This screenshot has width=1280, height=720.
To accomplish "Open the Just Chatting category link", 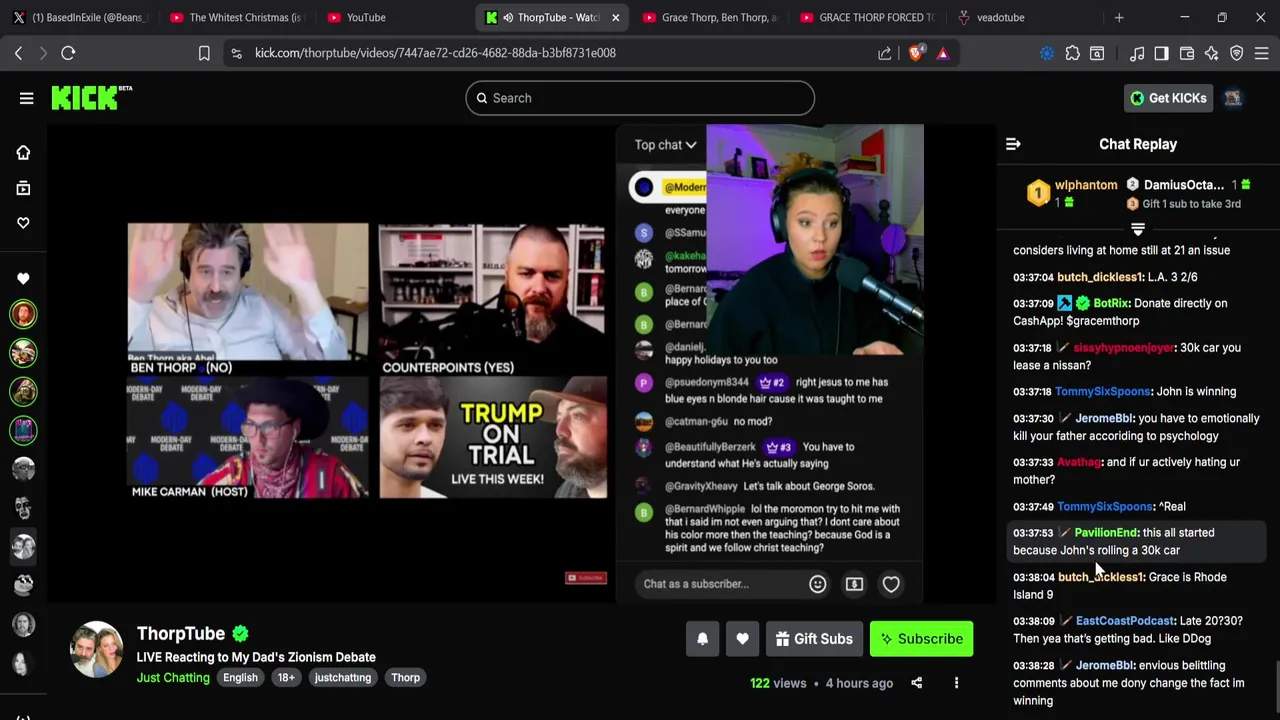I will tap(173, 678).
